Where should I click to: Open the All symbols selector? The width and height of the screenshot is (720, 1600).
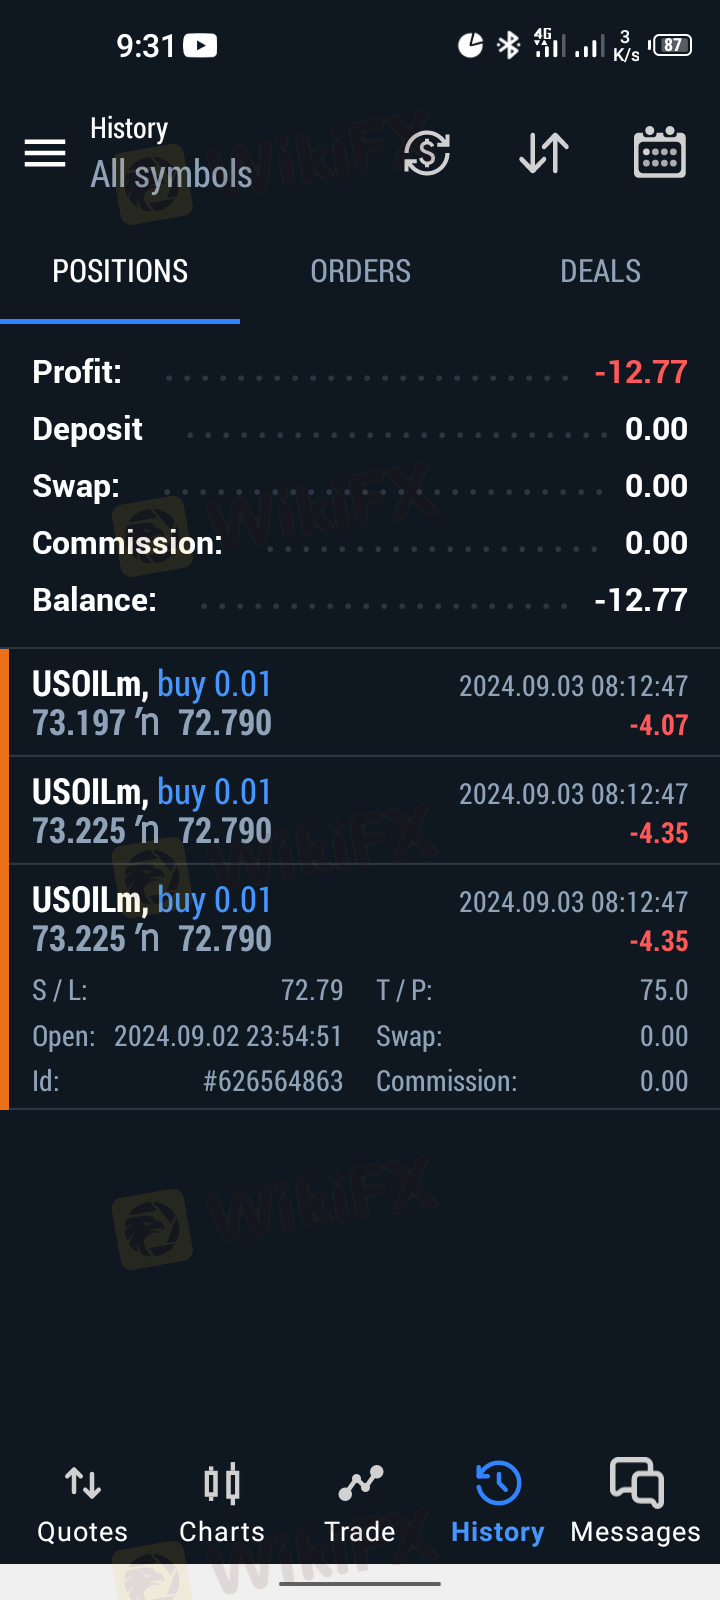171,174
